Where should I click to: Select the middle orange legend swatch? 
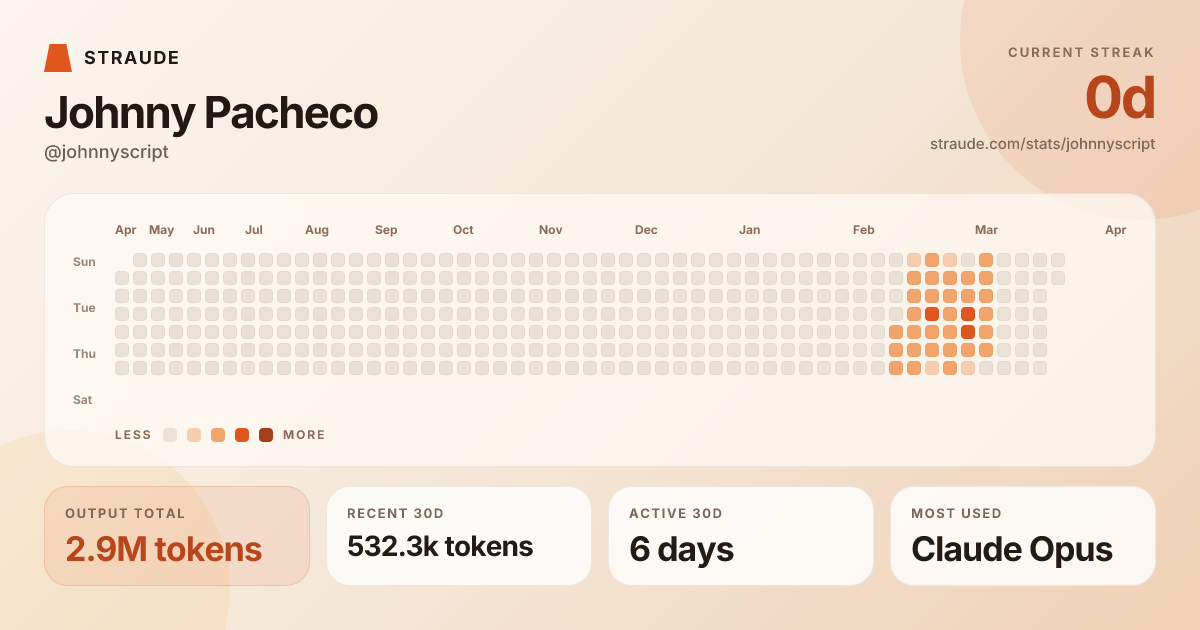(x=218, y=435)
